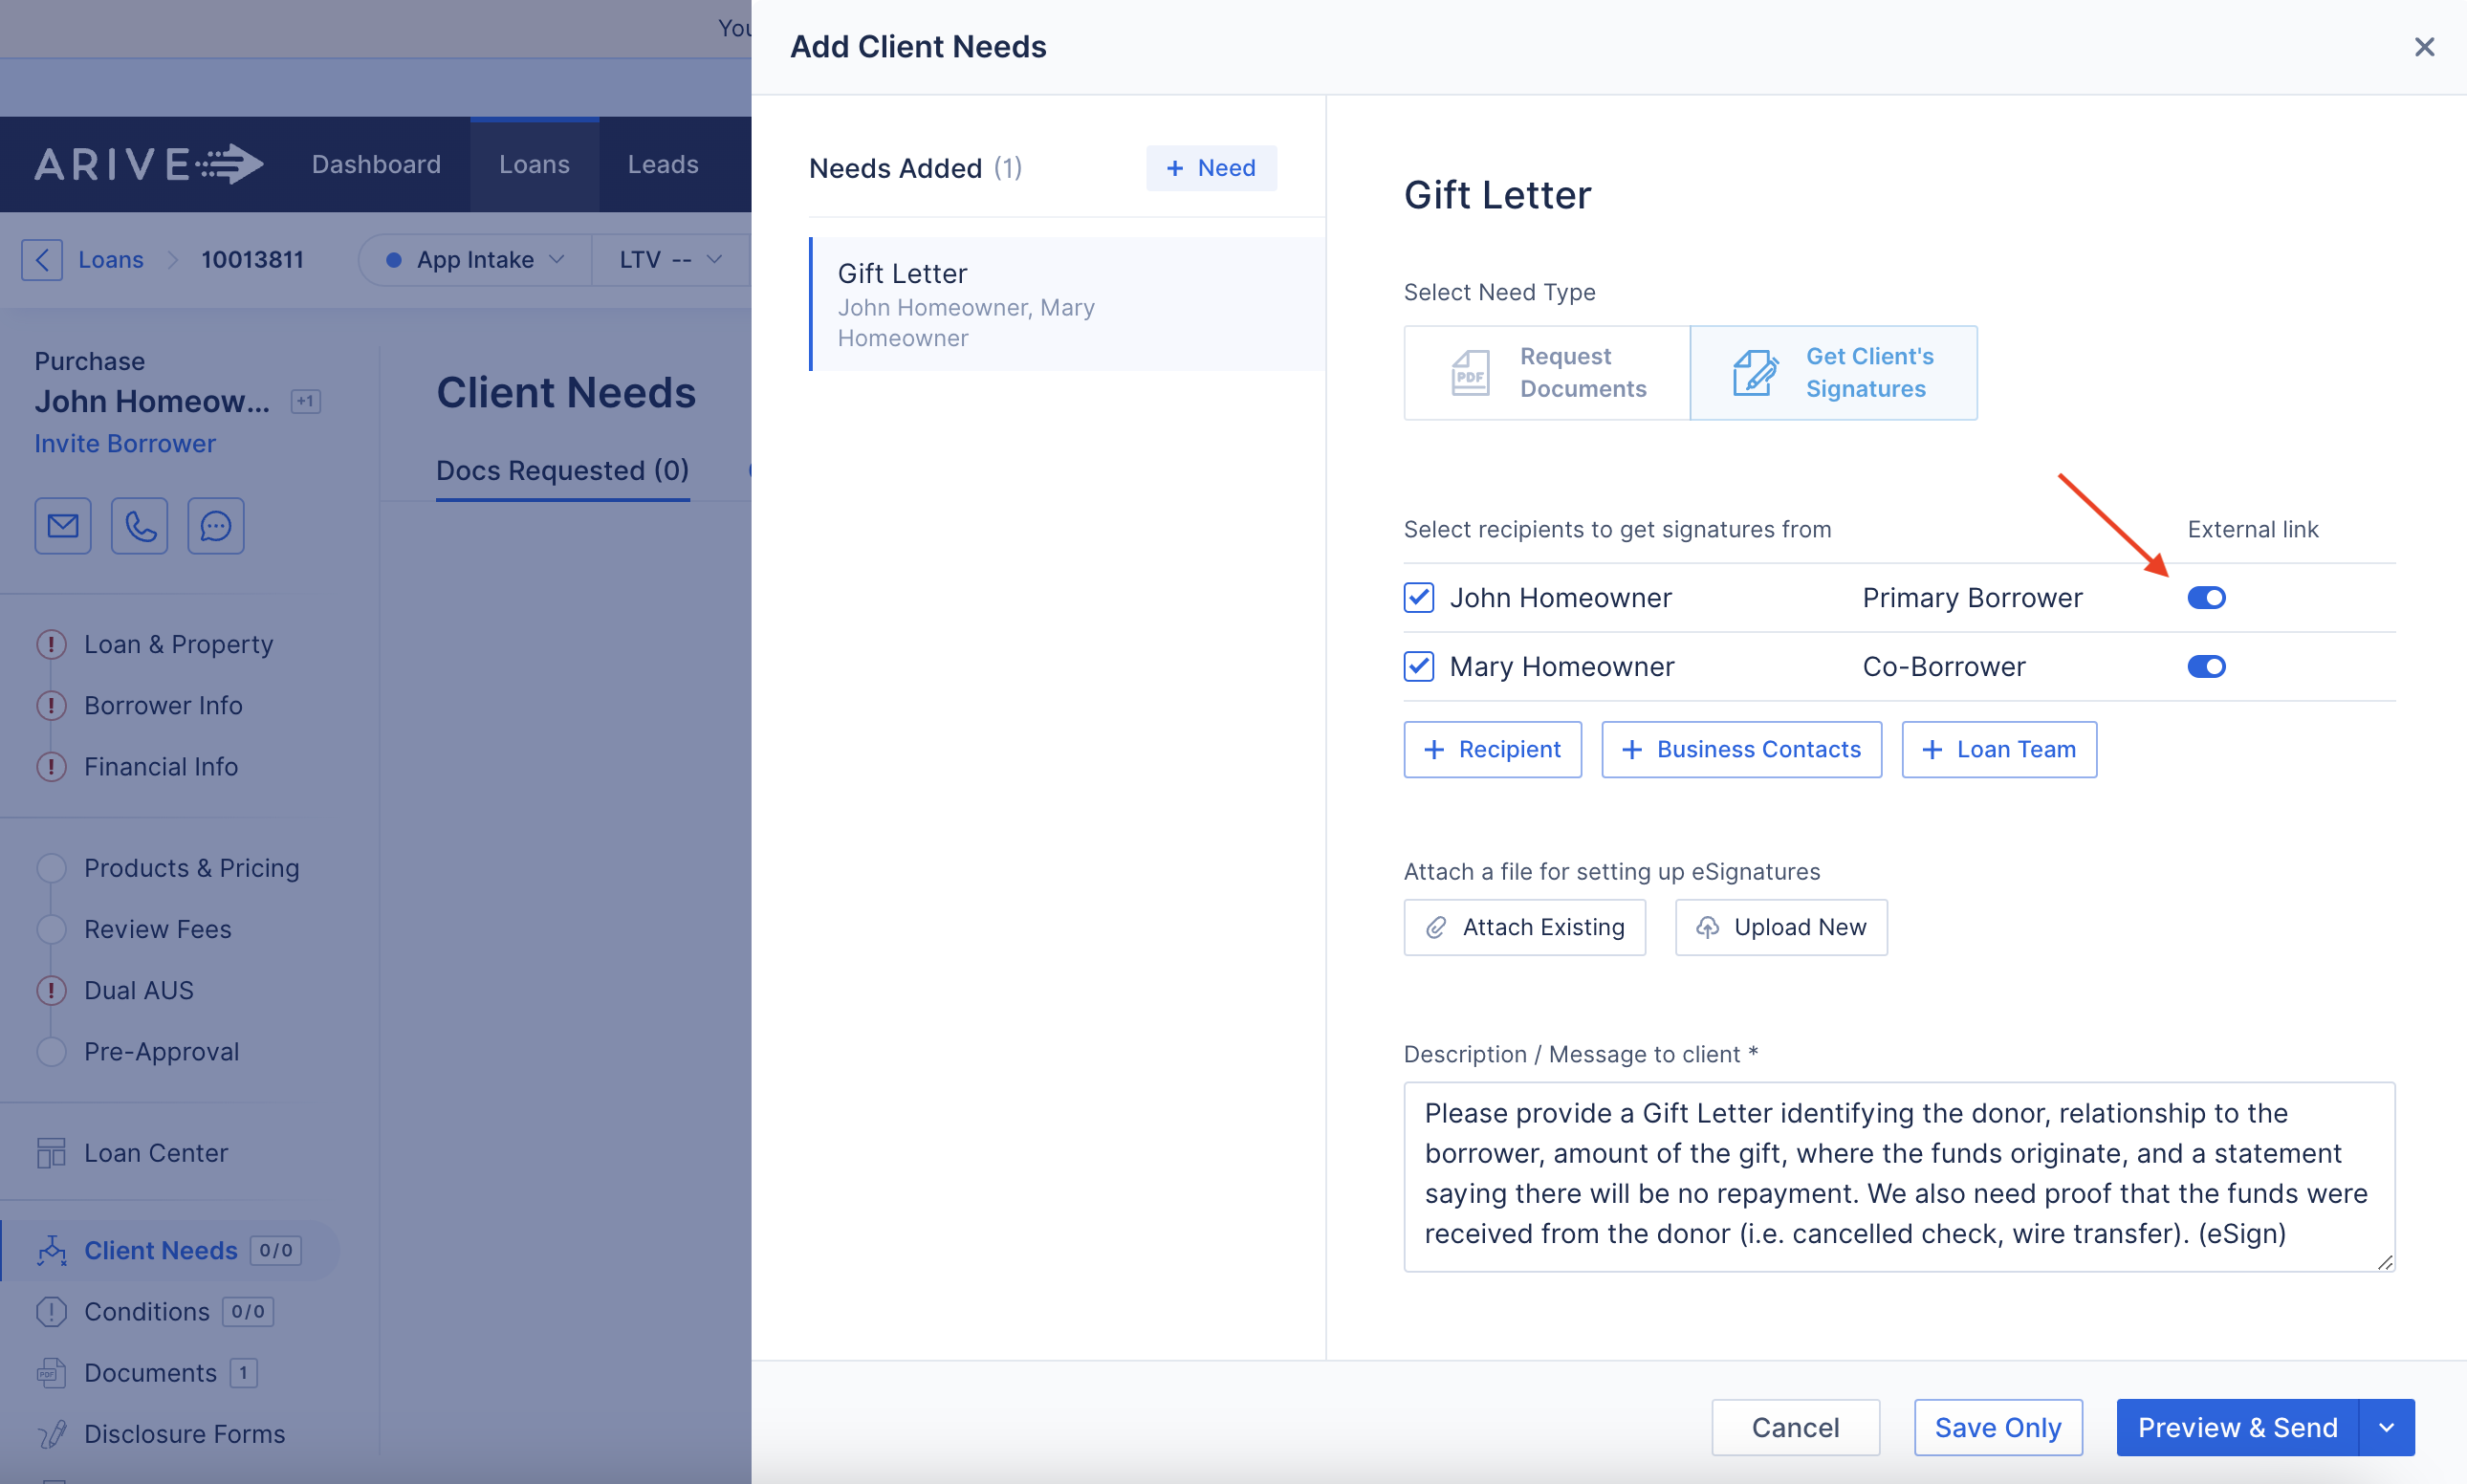2467x1484 pixels.
Task: Open the App Intake status dropdown
Action: 477,260
